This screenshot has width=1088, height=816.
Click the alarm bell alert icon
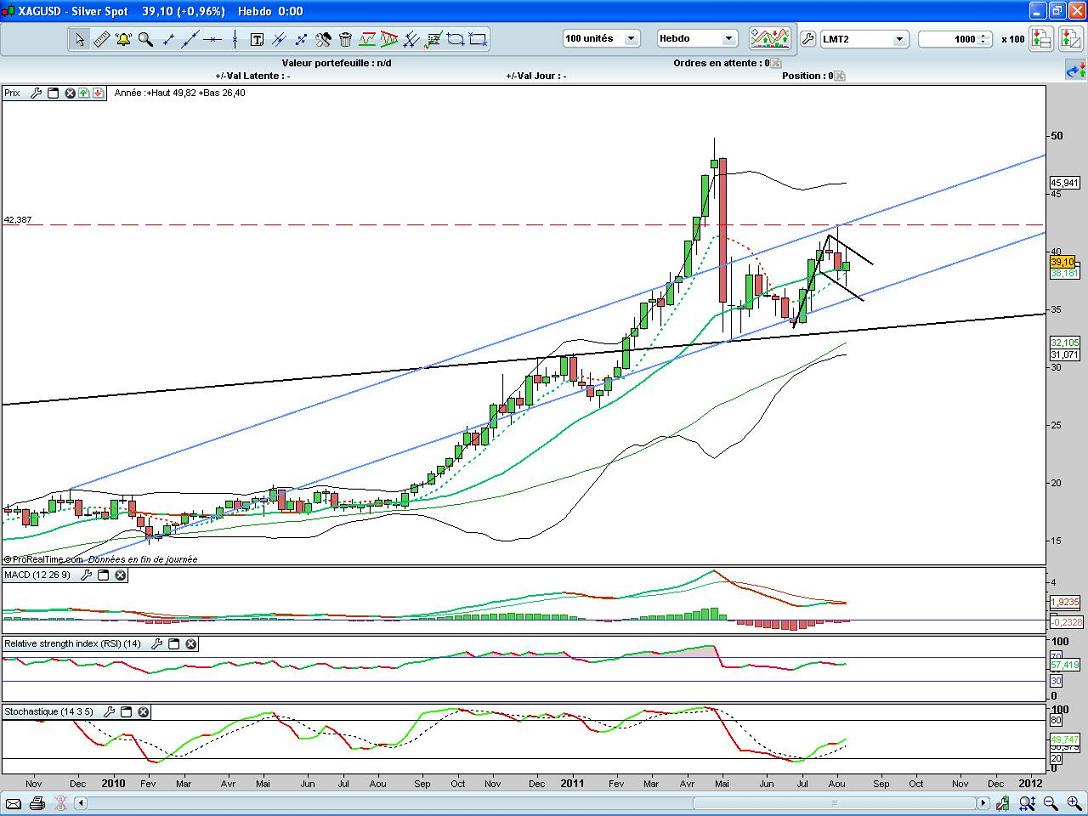[123, 39]
